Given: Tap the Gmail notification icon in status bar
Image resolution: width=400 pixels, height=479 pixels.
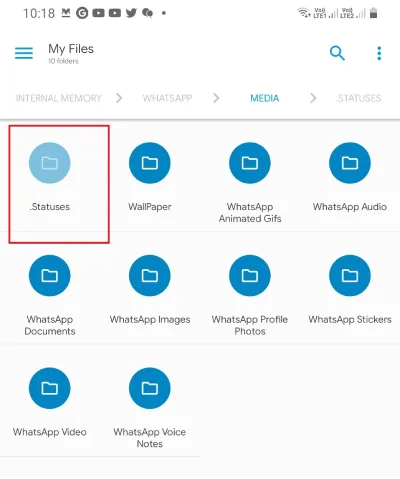Looking at the screenshot, I should tap(66, 13).
